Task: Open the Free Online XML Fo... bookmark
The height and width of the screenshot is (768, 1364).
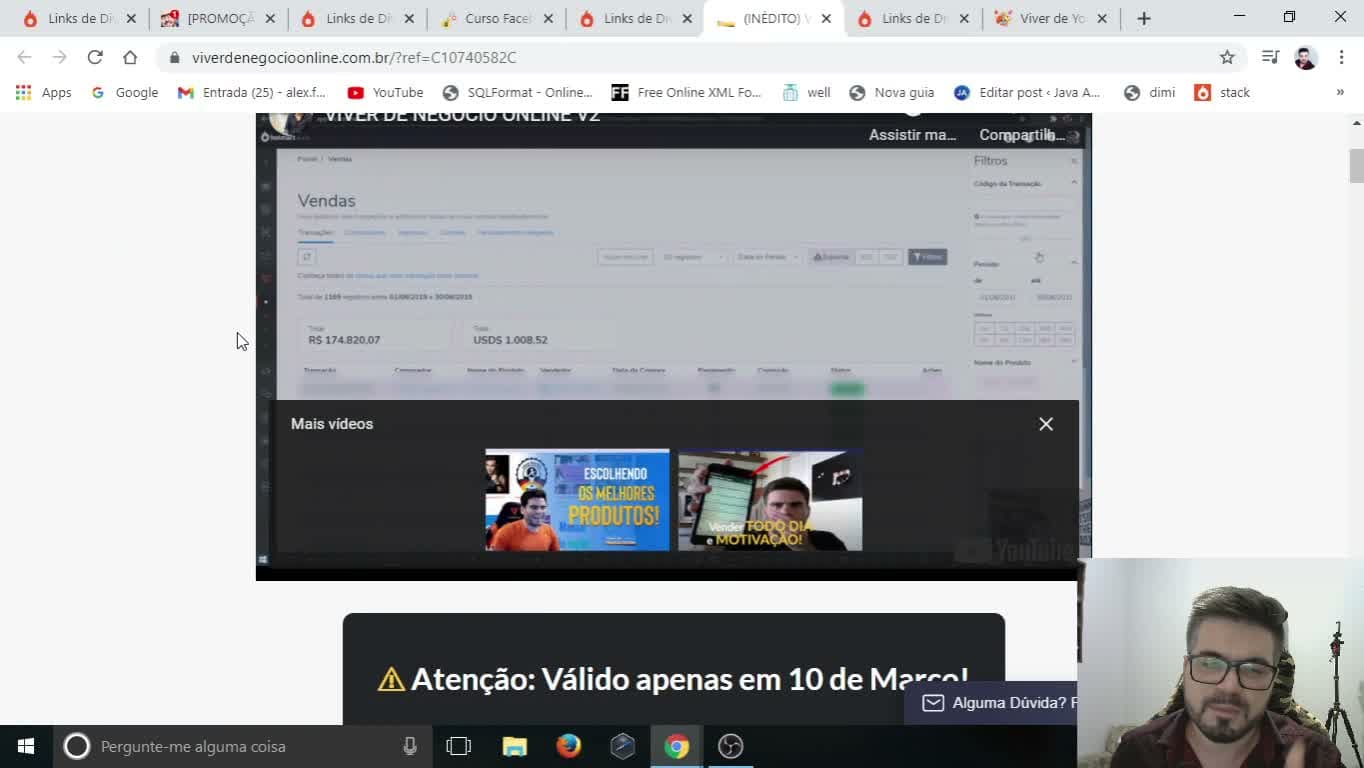Action: coord(686,92)
